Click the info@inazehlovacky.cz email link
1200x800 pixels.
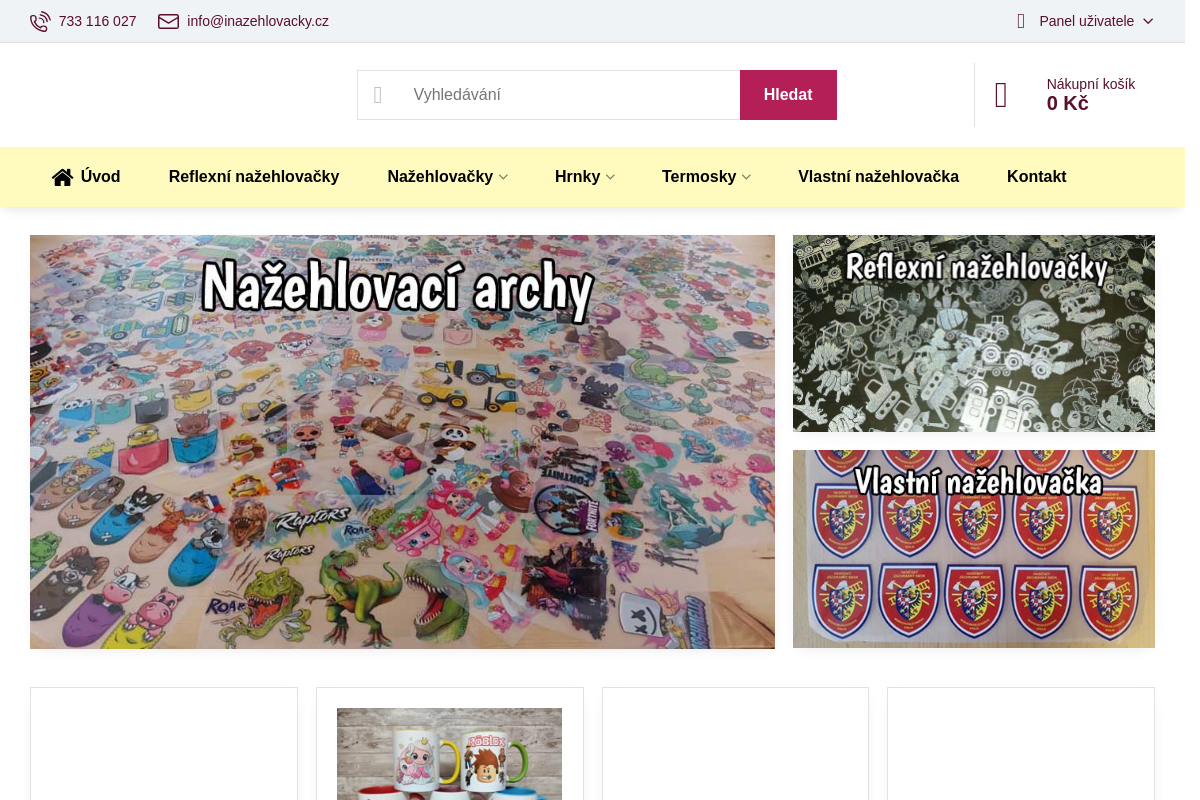point(258,21)
